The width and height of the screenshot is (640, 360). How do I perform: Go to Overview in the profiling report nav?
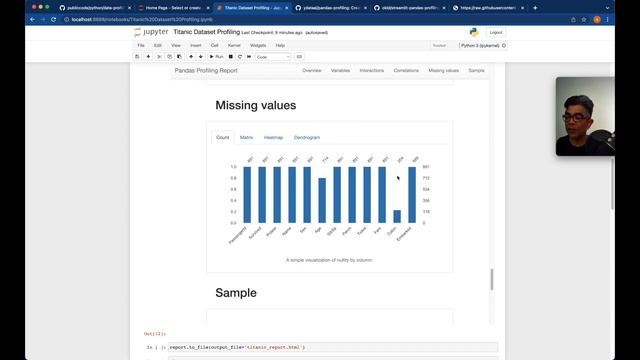(x=311, y=71)
